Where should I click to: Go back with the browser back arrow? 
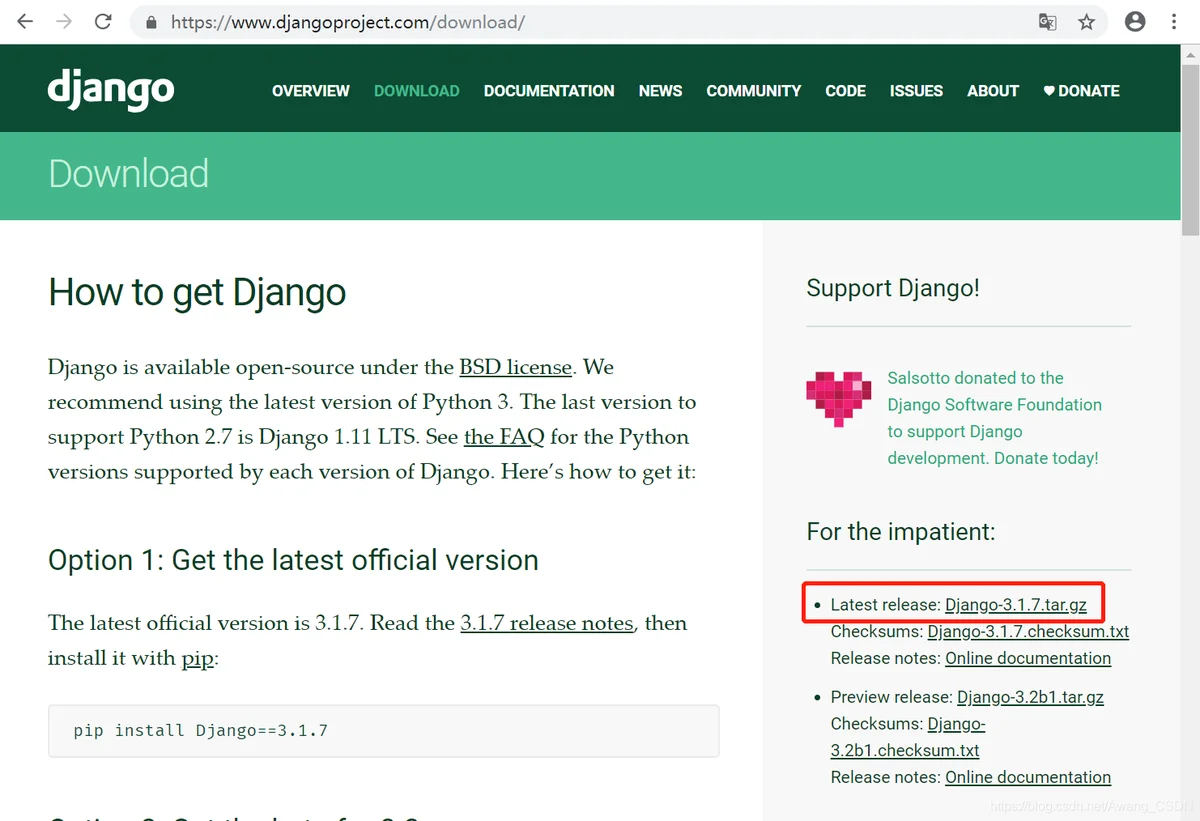[x=26, y=21]
